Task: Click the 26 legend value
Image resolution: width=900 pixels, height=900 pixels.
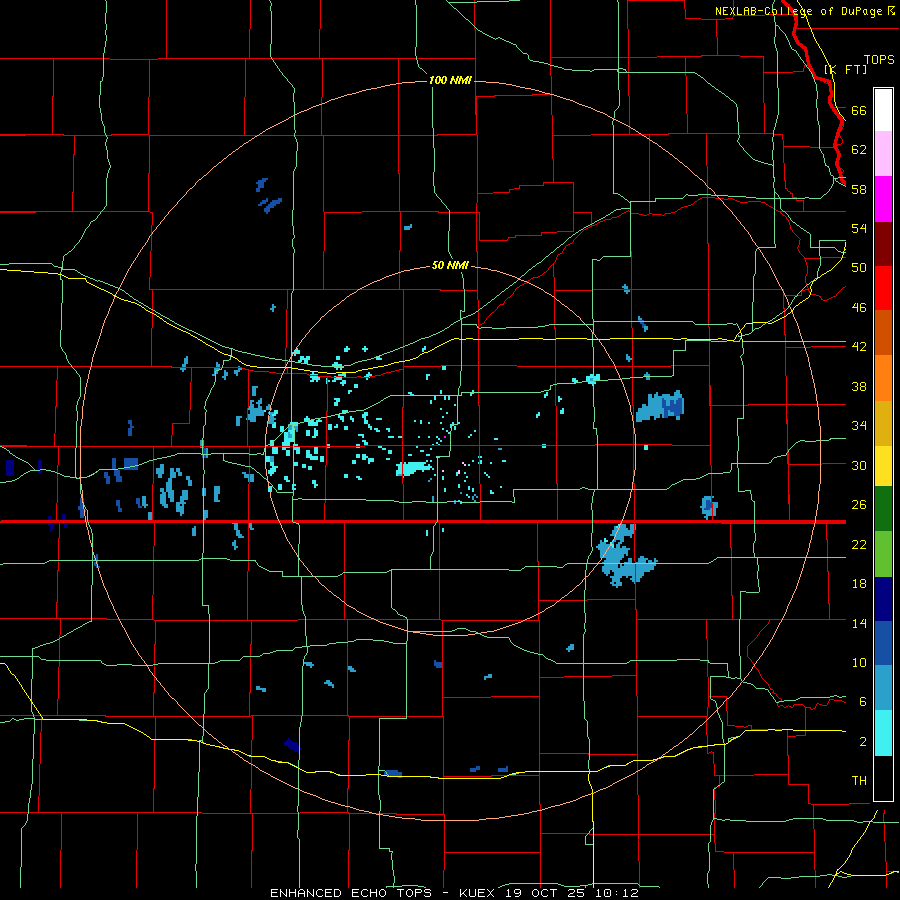Action: click(x=859, y=505)
